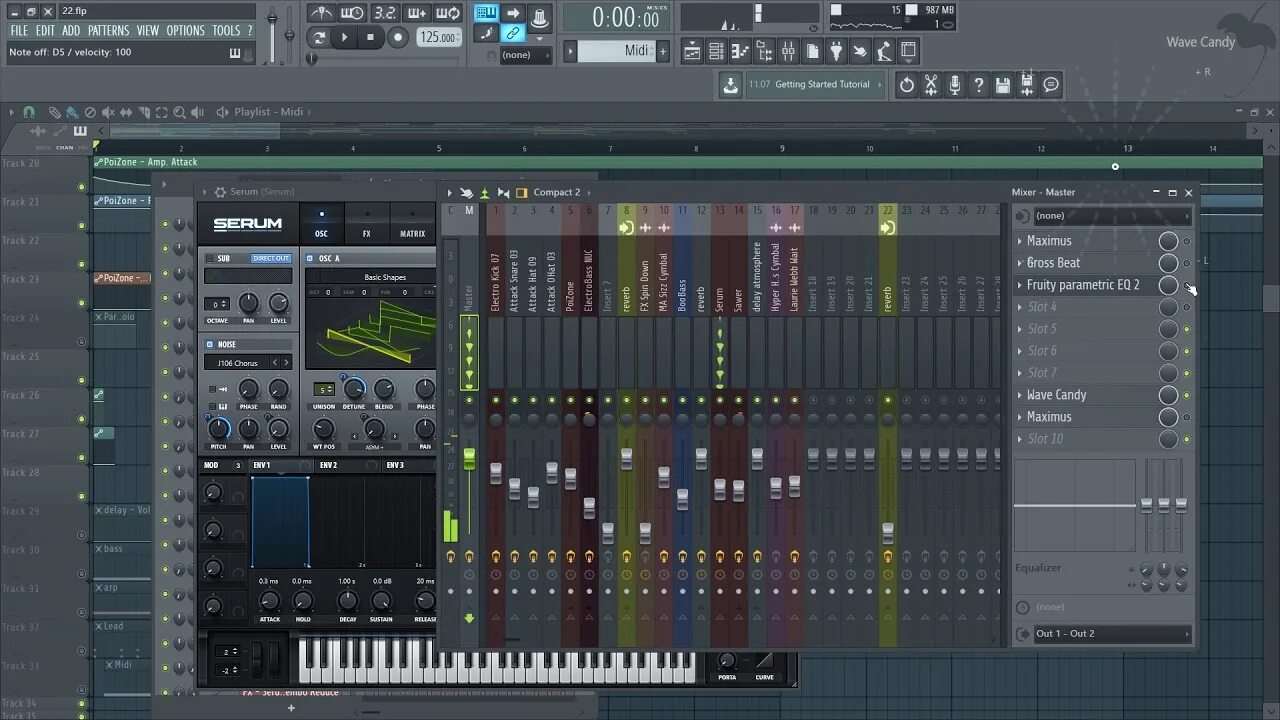Switch to Serum MATRIX tab

pos(412,223)
